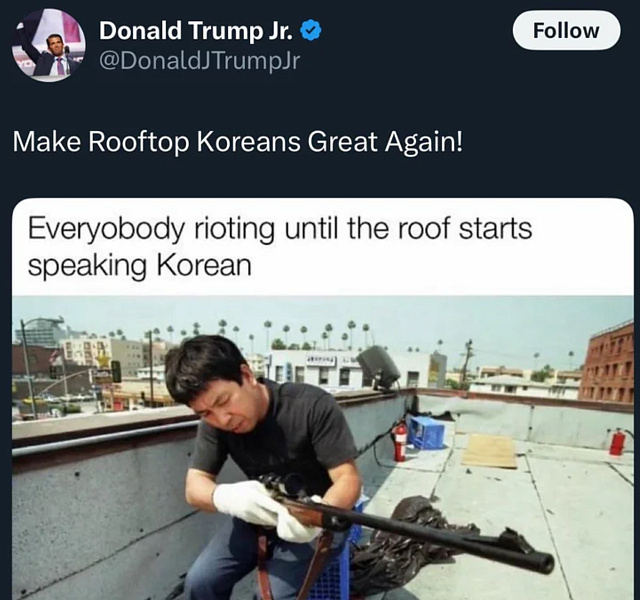Click the rifle scope in photo
This screenshot has width=640, height=600.
click(x=286, y=484)
